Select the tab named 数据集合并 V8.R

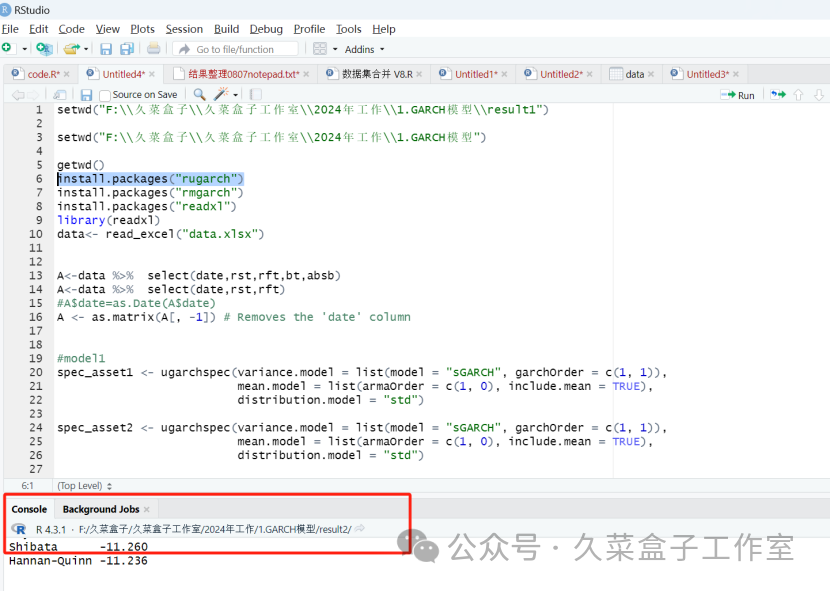click(373, 73)
